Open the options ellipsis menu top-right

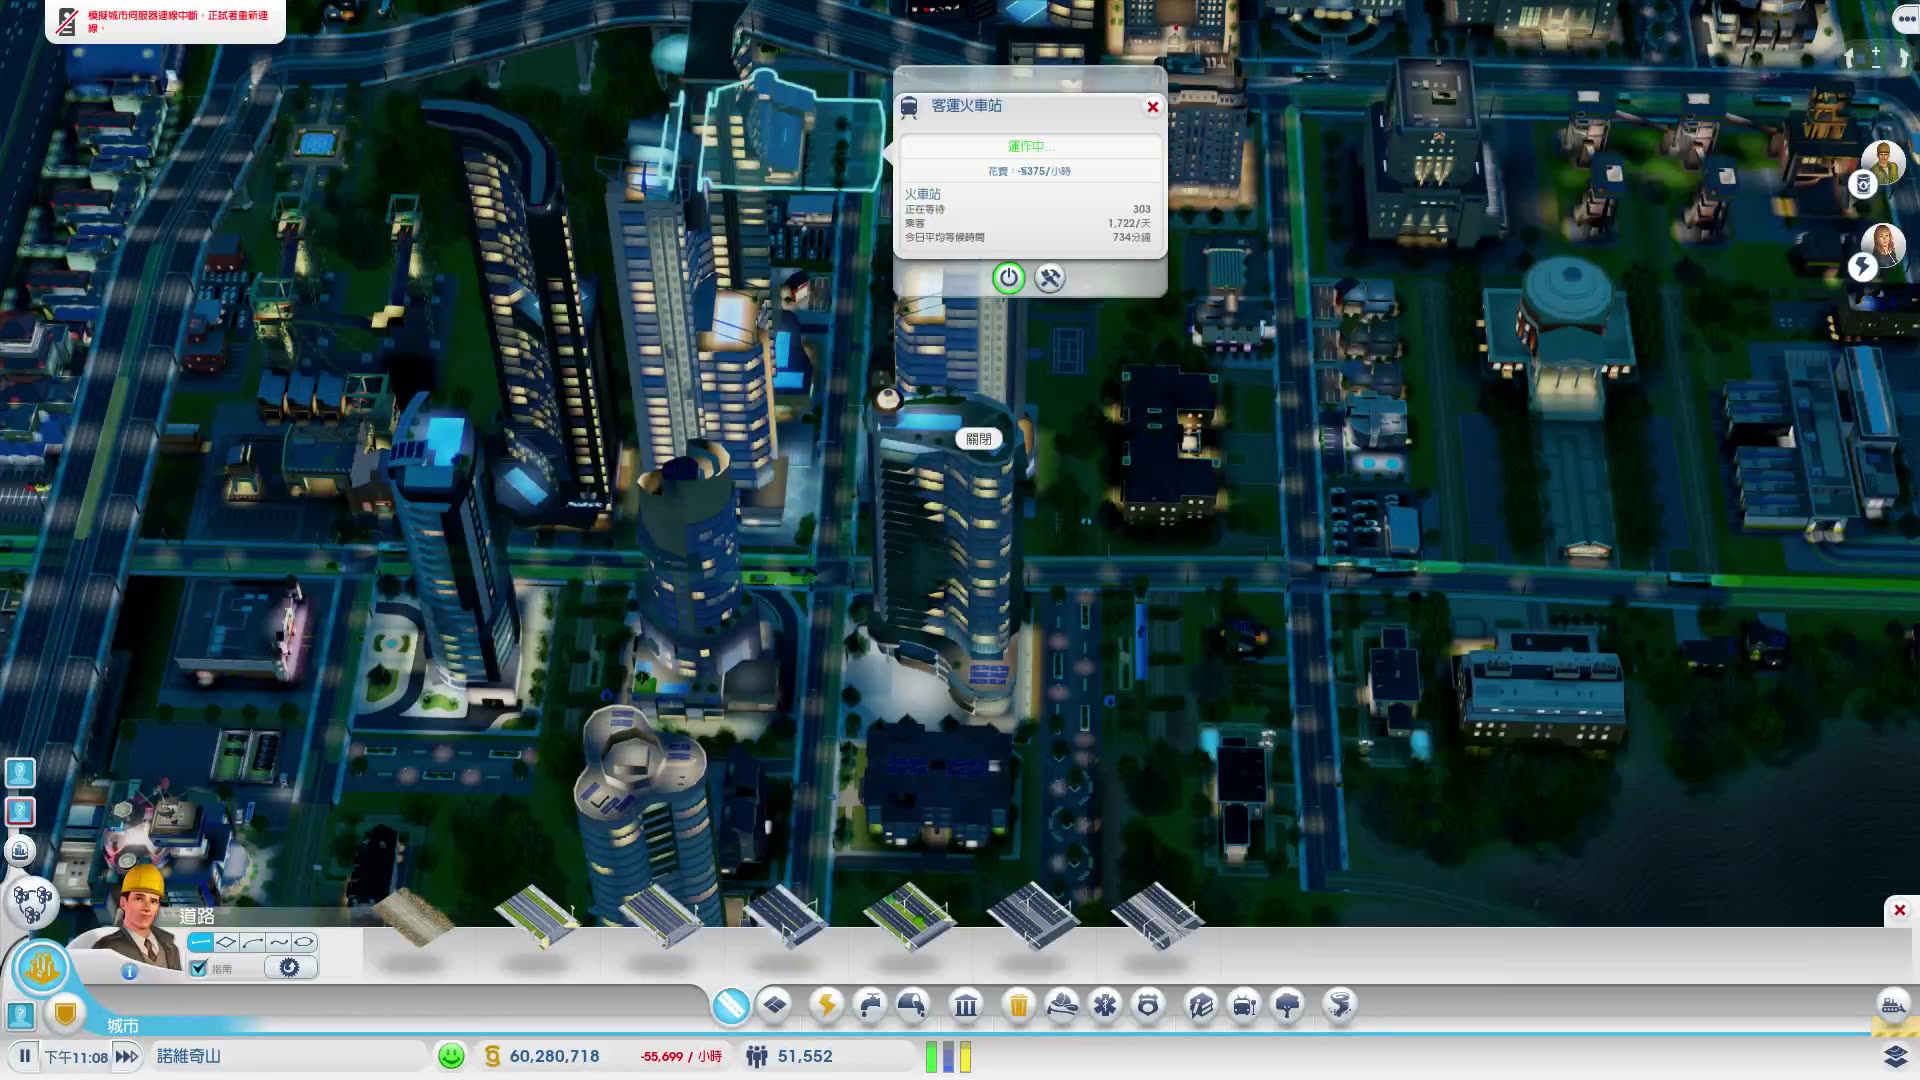(x=1906, y=18)
